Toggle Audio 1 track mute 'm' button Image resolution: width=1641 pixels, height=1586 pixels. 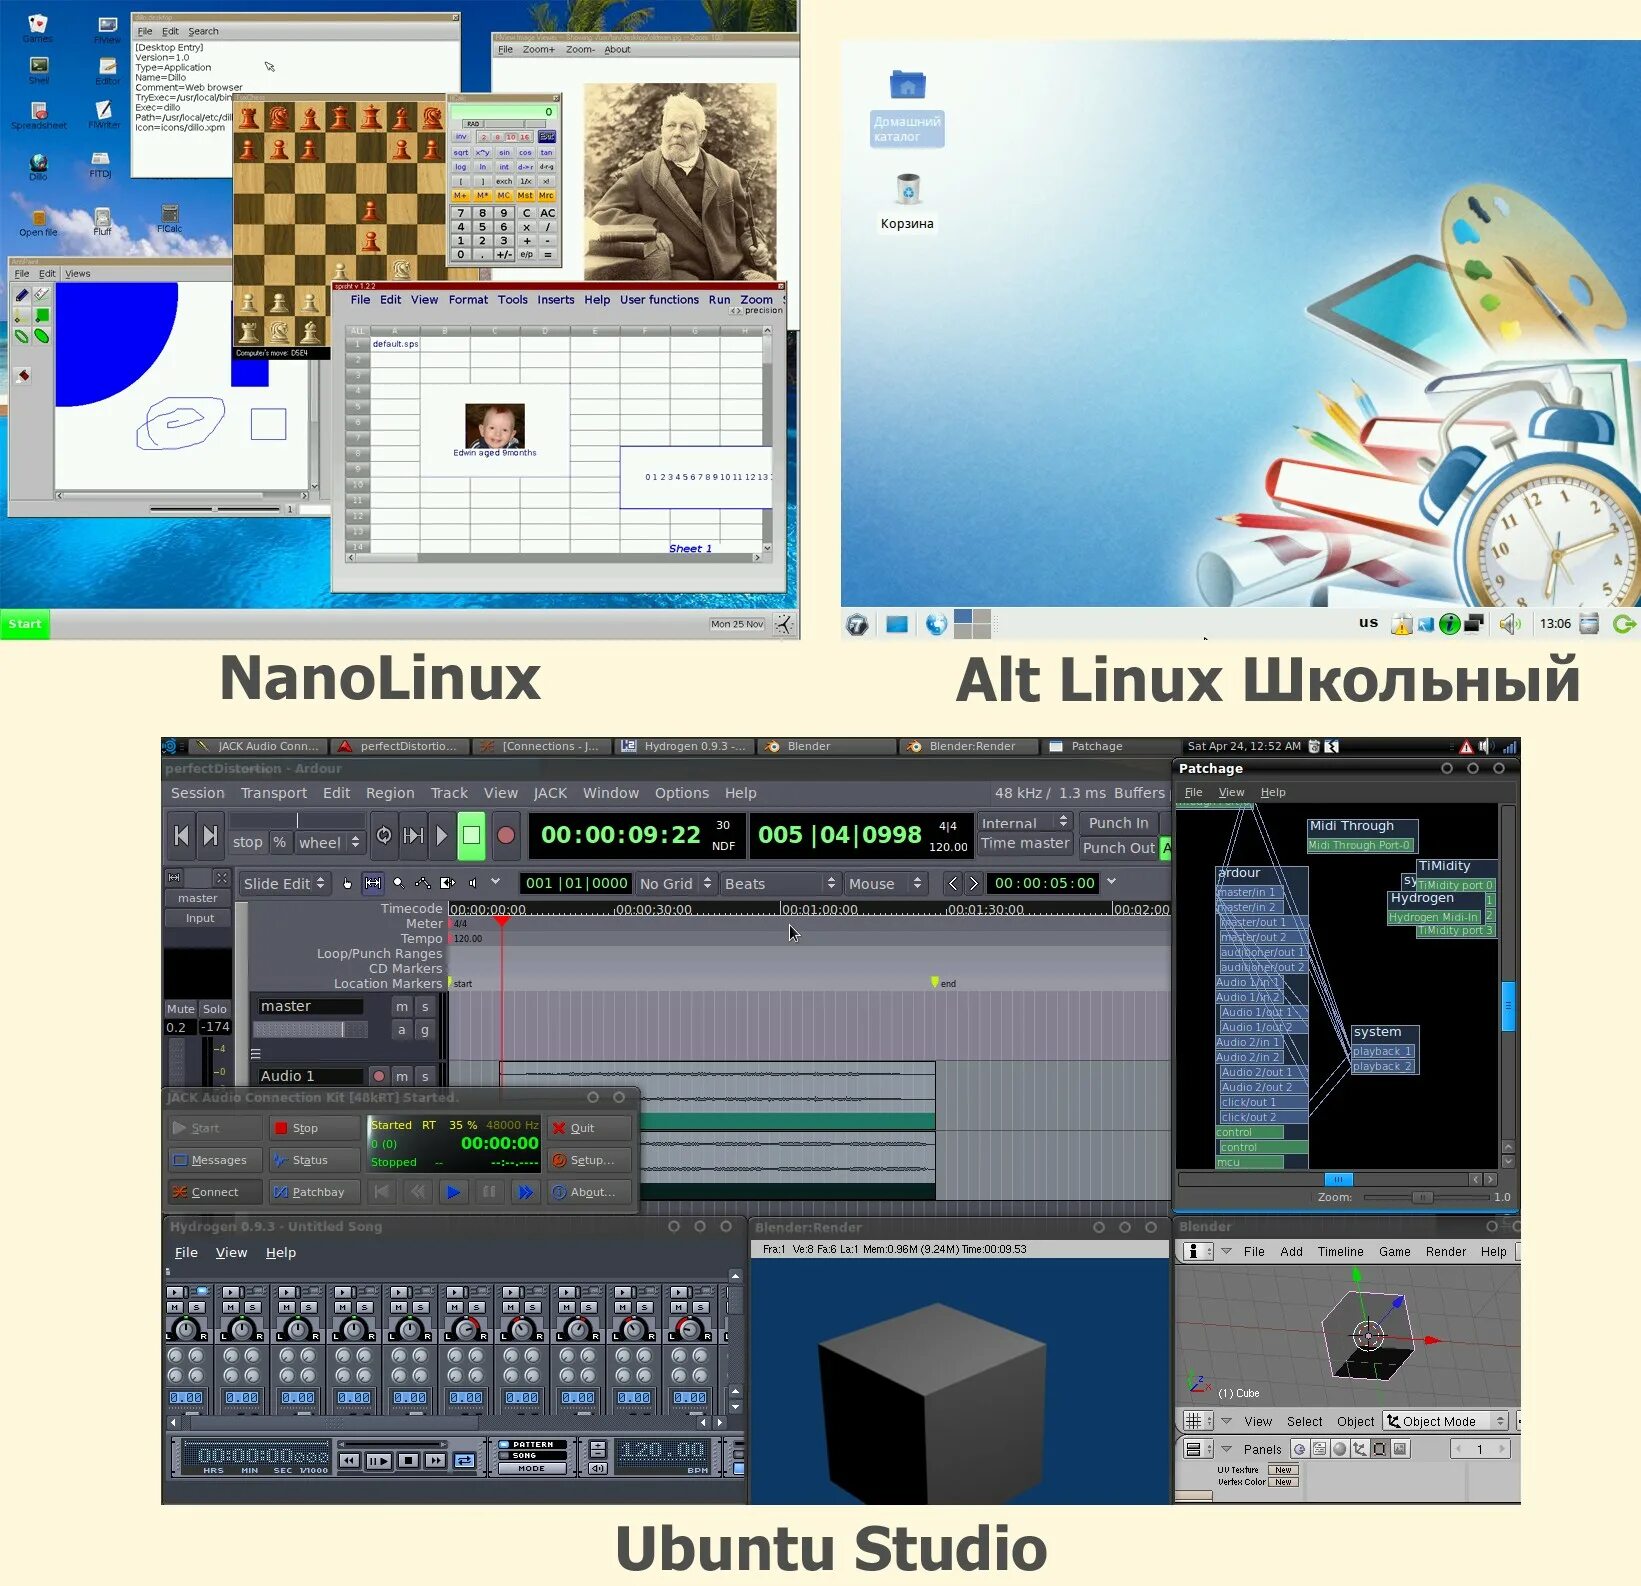(402, 1076)
